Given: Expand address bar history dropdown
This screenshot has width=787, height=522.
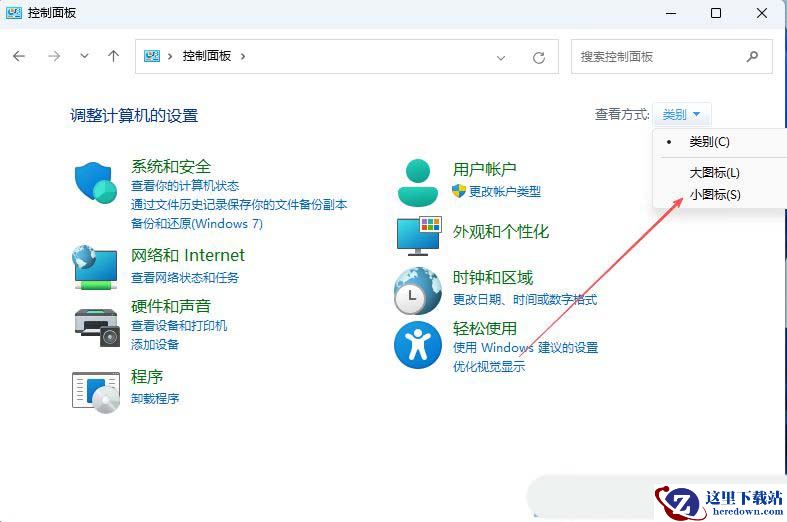Looking at the screenshot, I should tap(500, 58).
